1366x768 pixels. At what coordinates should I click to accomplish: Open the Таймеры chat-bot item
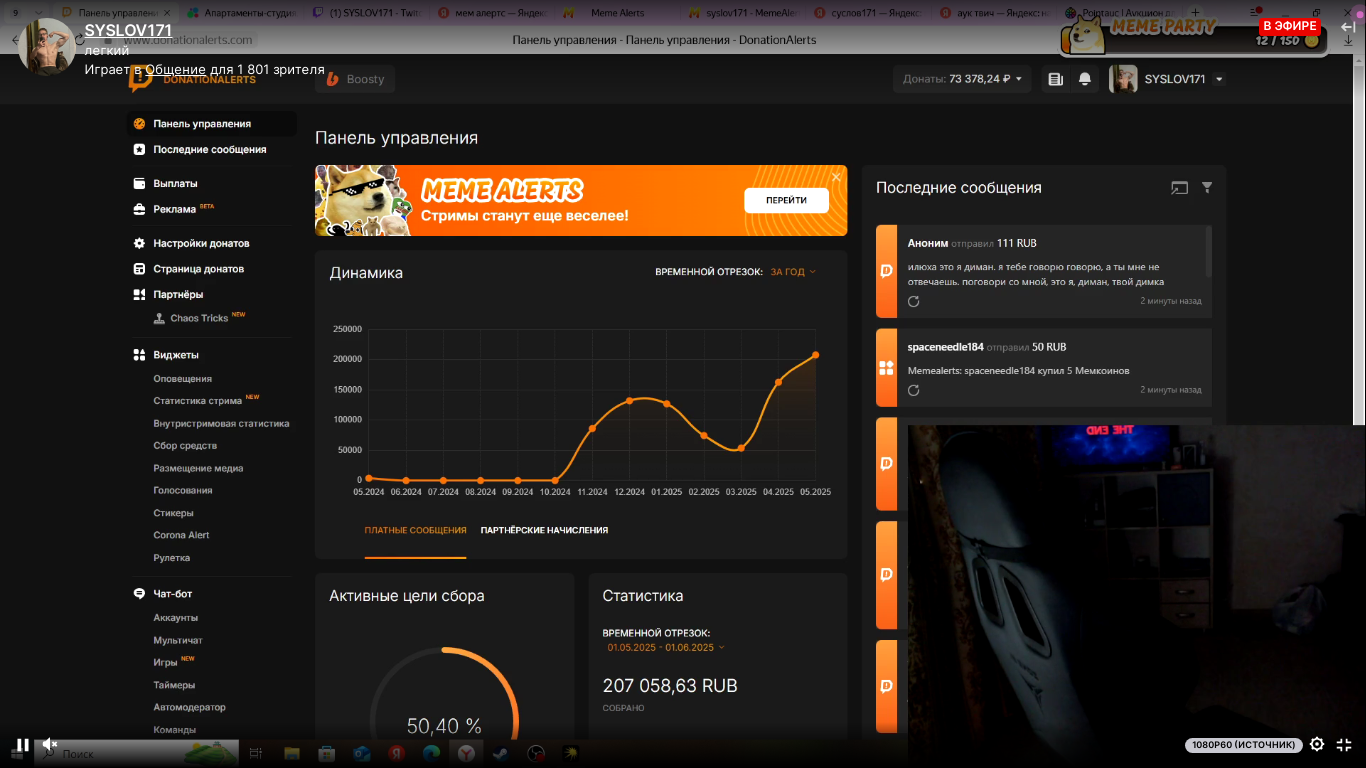tap(174, 685)
